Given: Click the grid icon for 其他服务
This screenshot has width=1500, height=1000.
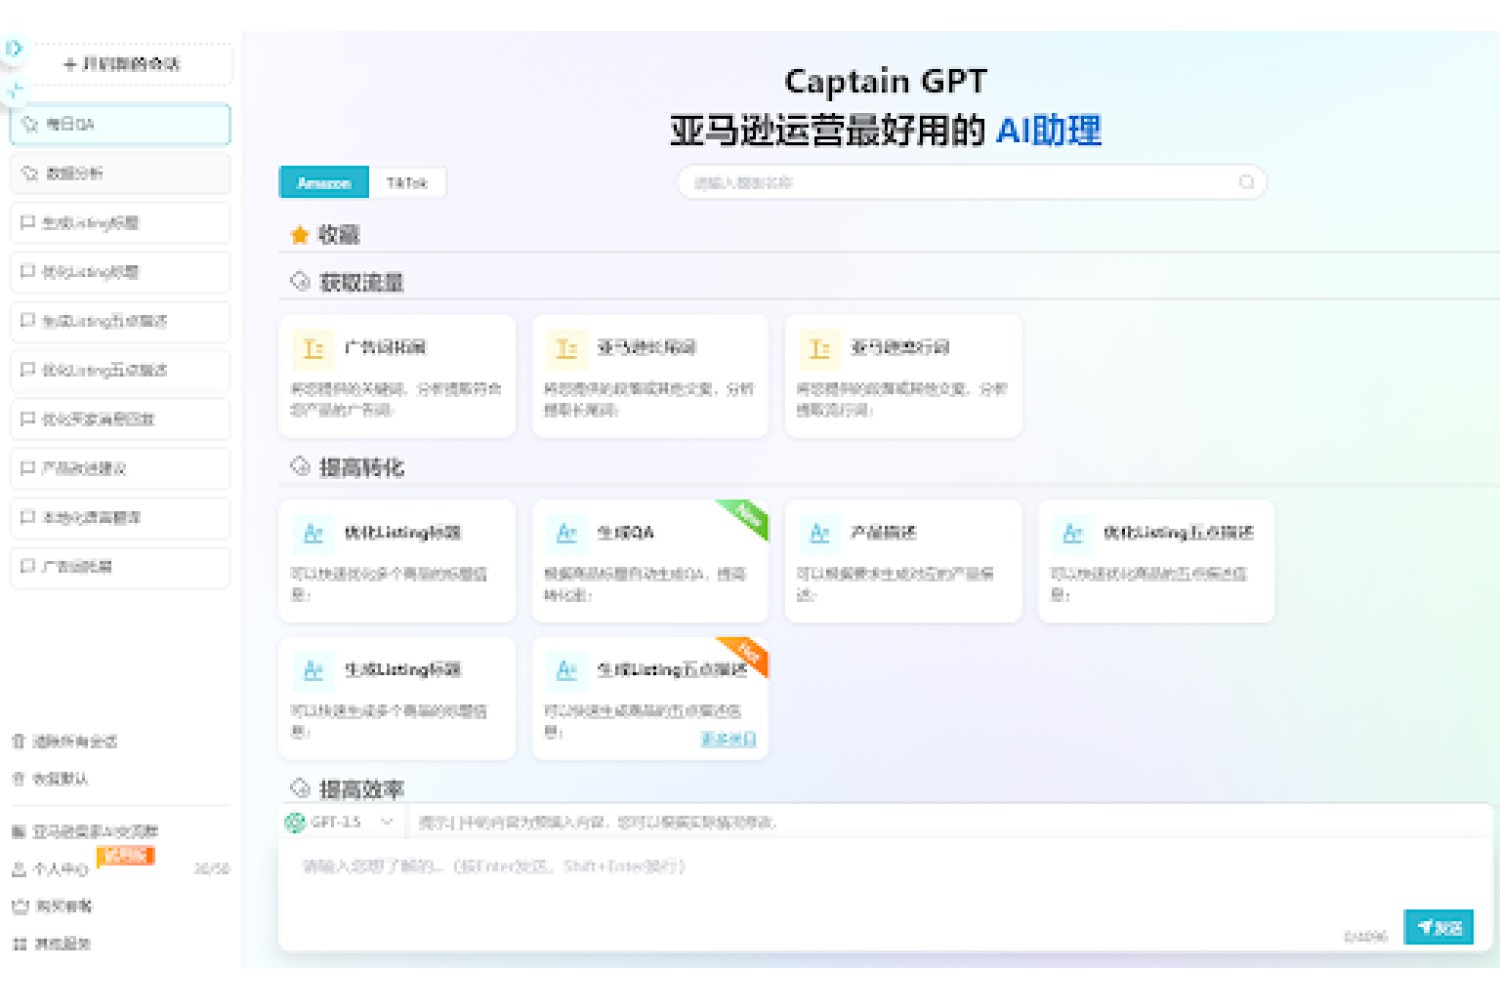Looking at the screenshot, I should click(x=19, y=943).
